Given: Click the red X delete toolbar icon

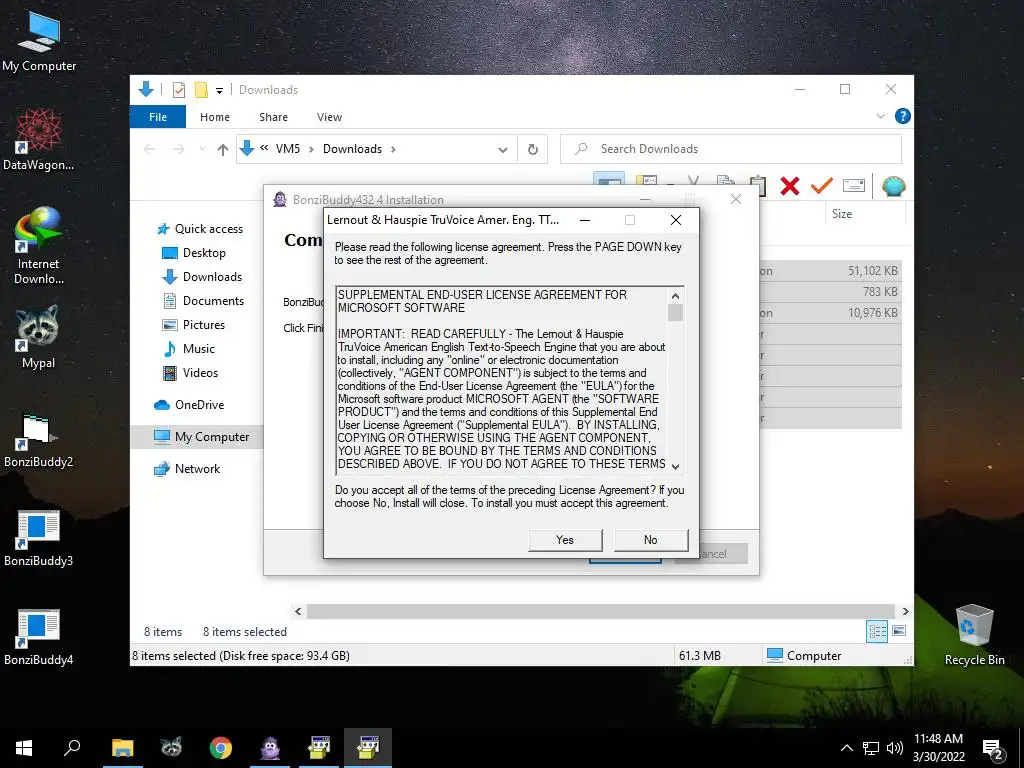Looking at the screenshot, I should coord(790,186).
